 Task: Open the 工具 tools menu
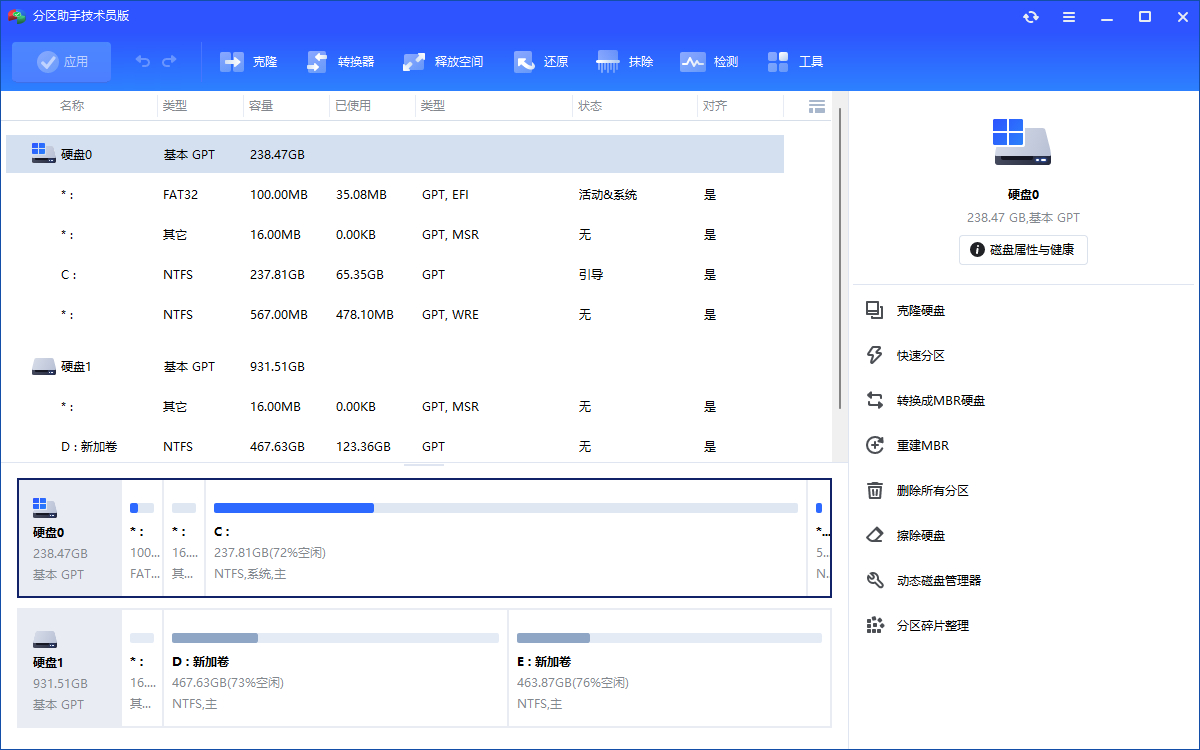click(796, 62)
